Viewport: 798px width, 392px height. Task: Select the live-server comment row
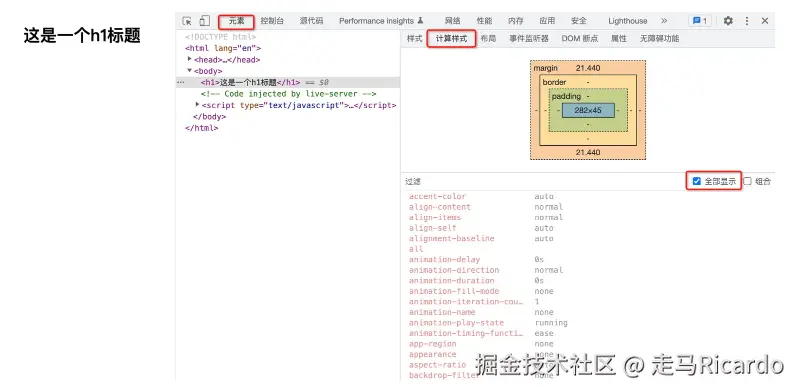click(x=288, y=94)
